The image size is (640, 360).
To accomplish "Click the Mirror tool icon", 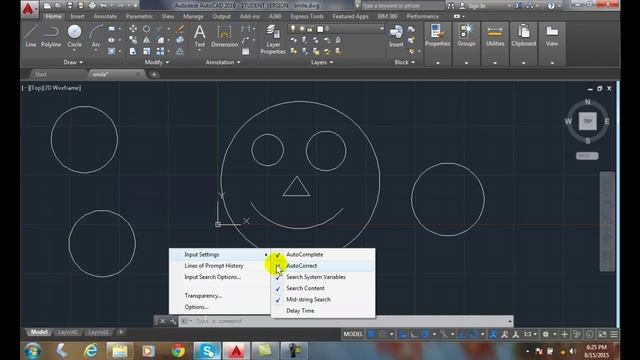I will pyautogui.click(x=147, y=40).
